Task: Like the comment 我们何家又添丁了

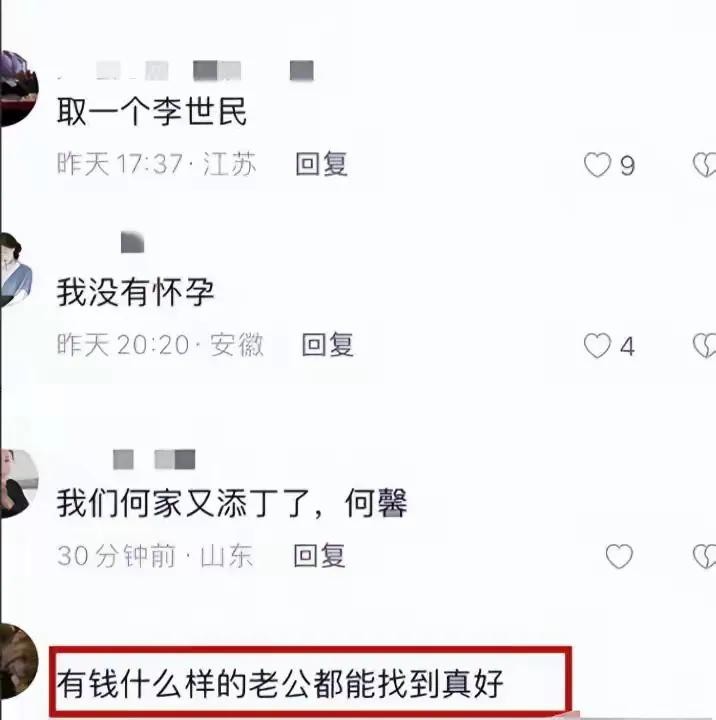Action: tap(619, 556)
